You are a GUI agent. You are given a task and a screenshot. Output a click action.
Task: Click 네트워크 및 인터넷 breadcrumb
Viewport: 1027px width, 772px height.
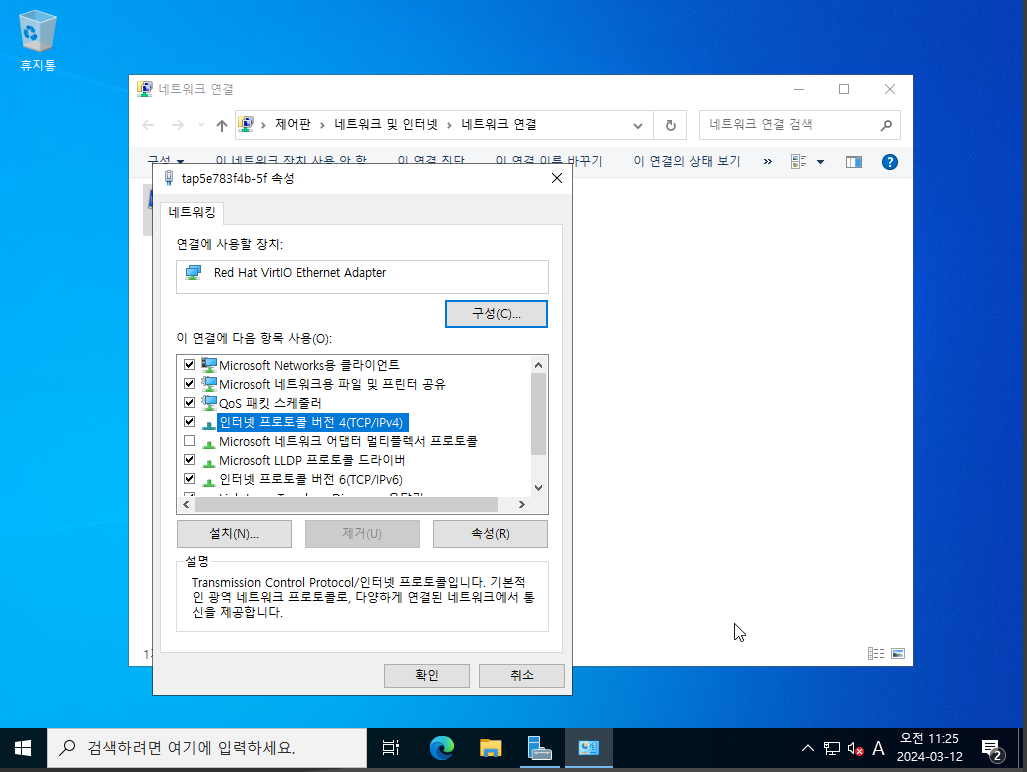click(x=386, y=124)
